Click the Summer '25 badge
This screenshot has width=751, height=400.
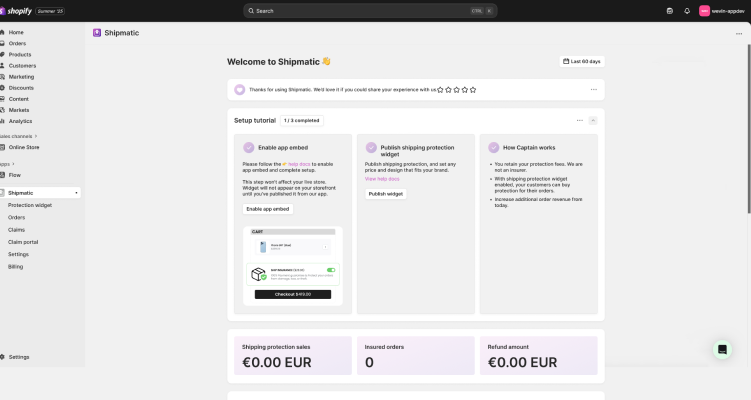(x=50, y=11)
